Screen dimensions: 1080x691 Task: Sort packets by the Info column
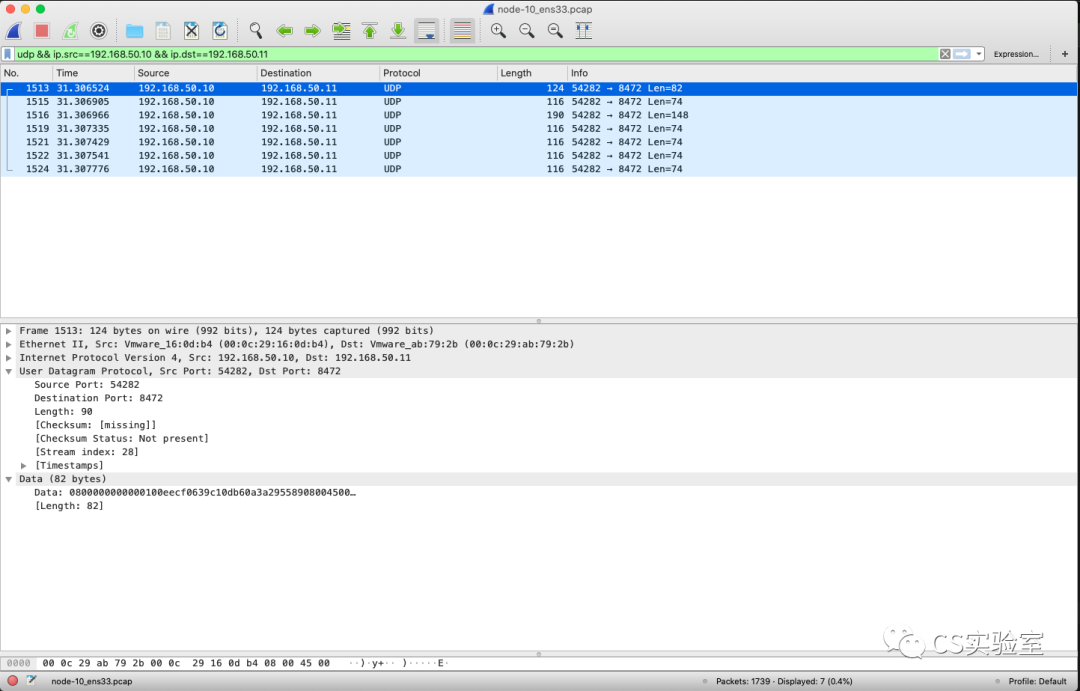tap(821, 73)
